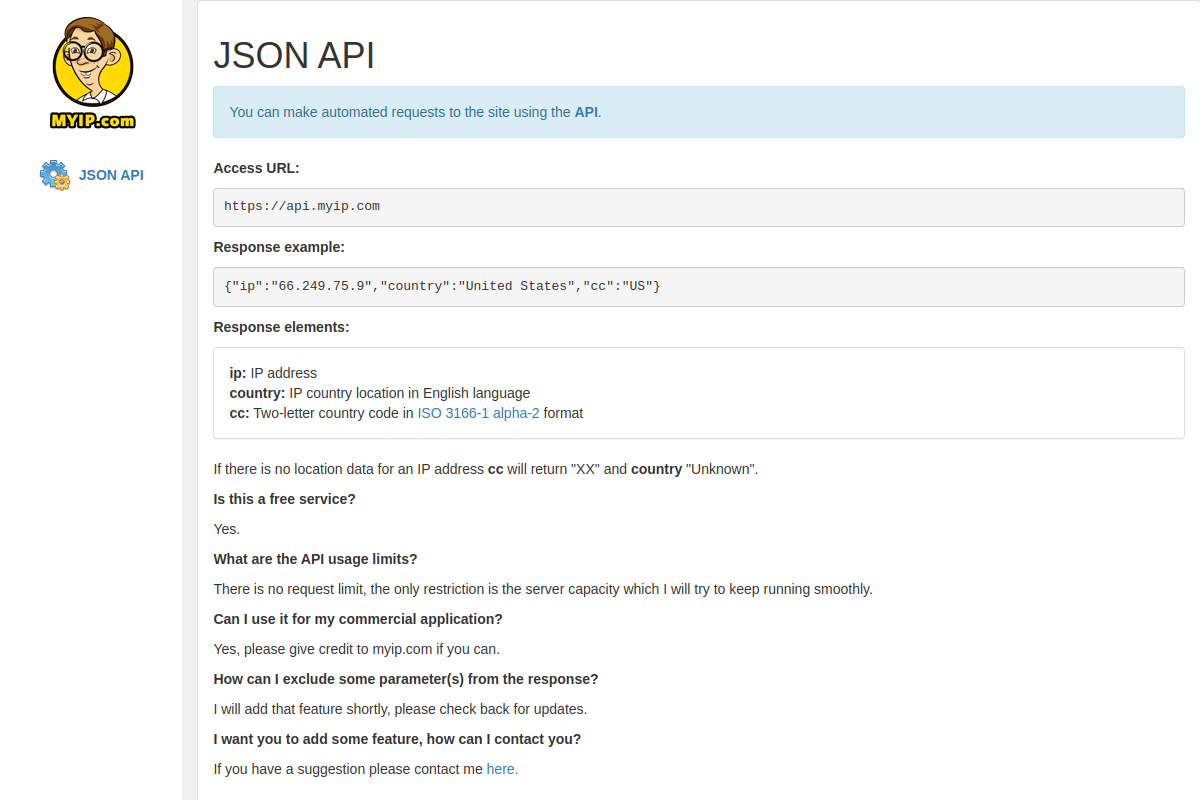This screenshot has height=800, width=1200.
Task: Click the 'What are the API usage limits?' question
Action: pos(316,559)
